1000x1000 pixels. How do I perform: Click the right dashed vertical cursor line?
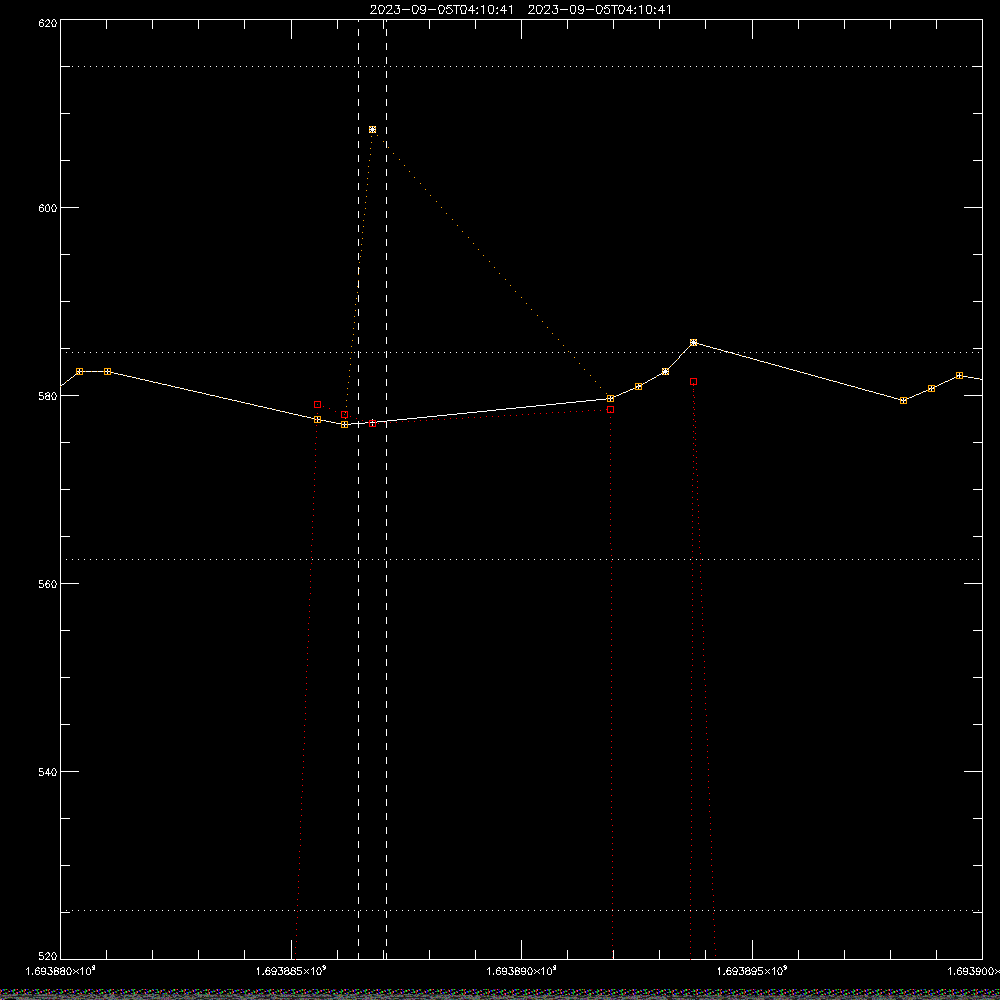point(386,489)
